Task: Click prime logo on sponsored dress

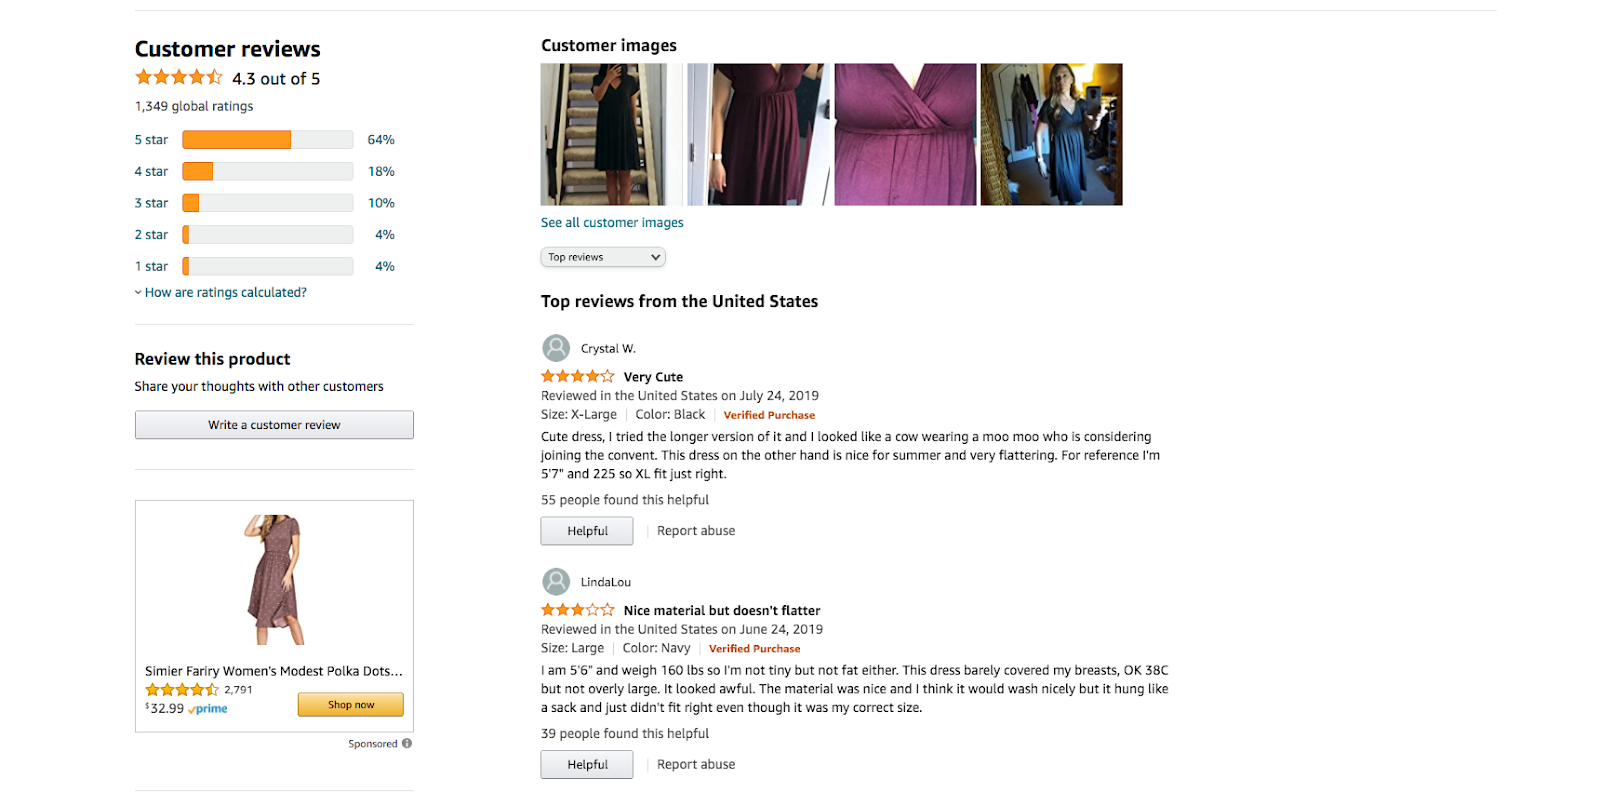Action: [x=208, y=709]
